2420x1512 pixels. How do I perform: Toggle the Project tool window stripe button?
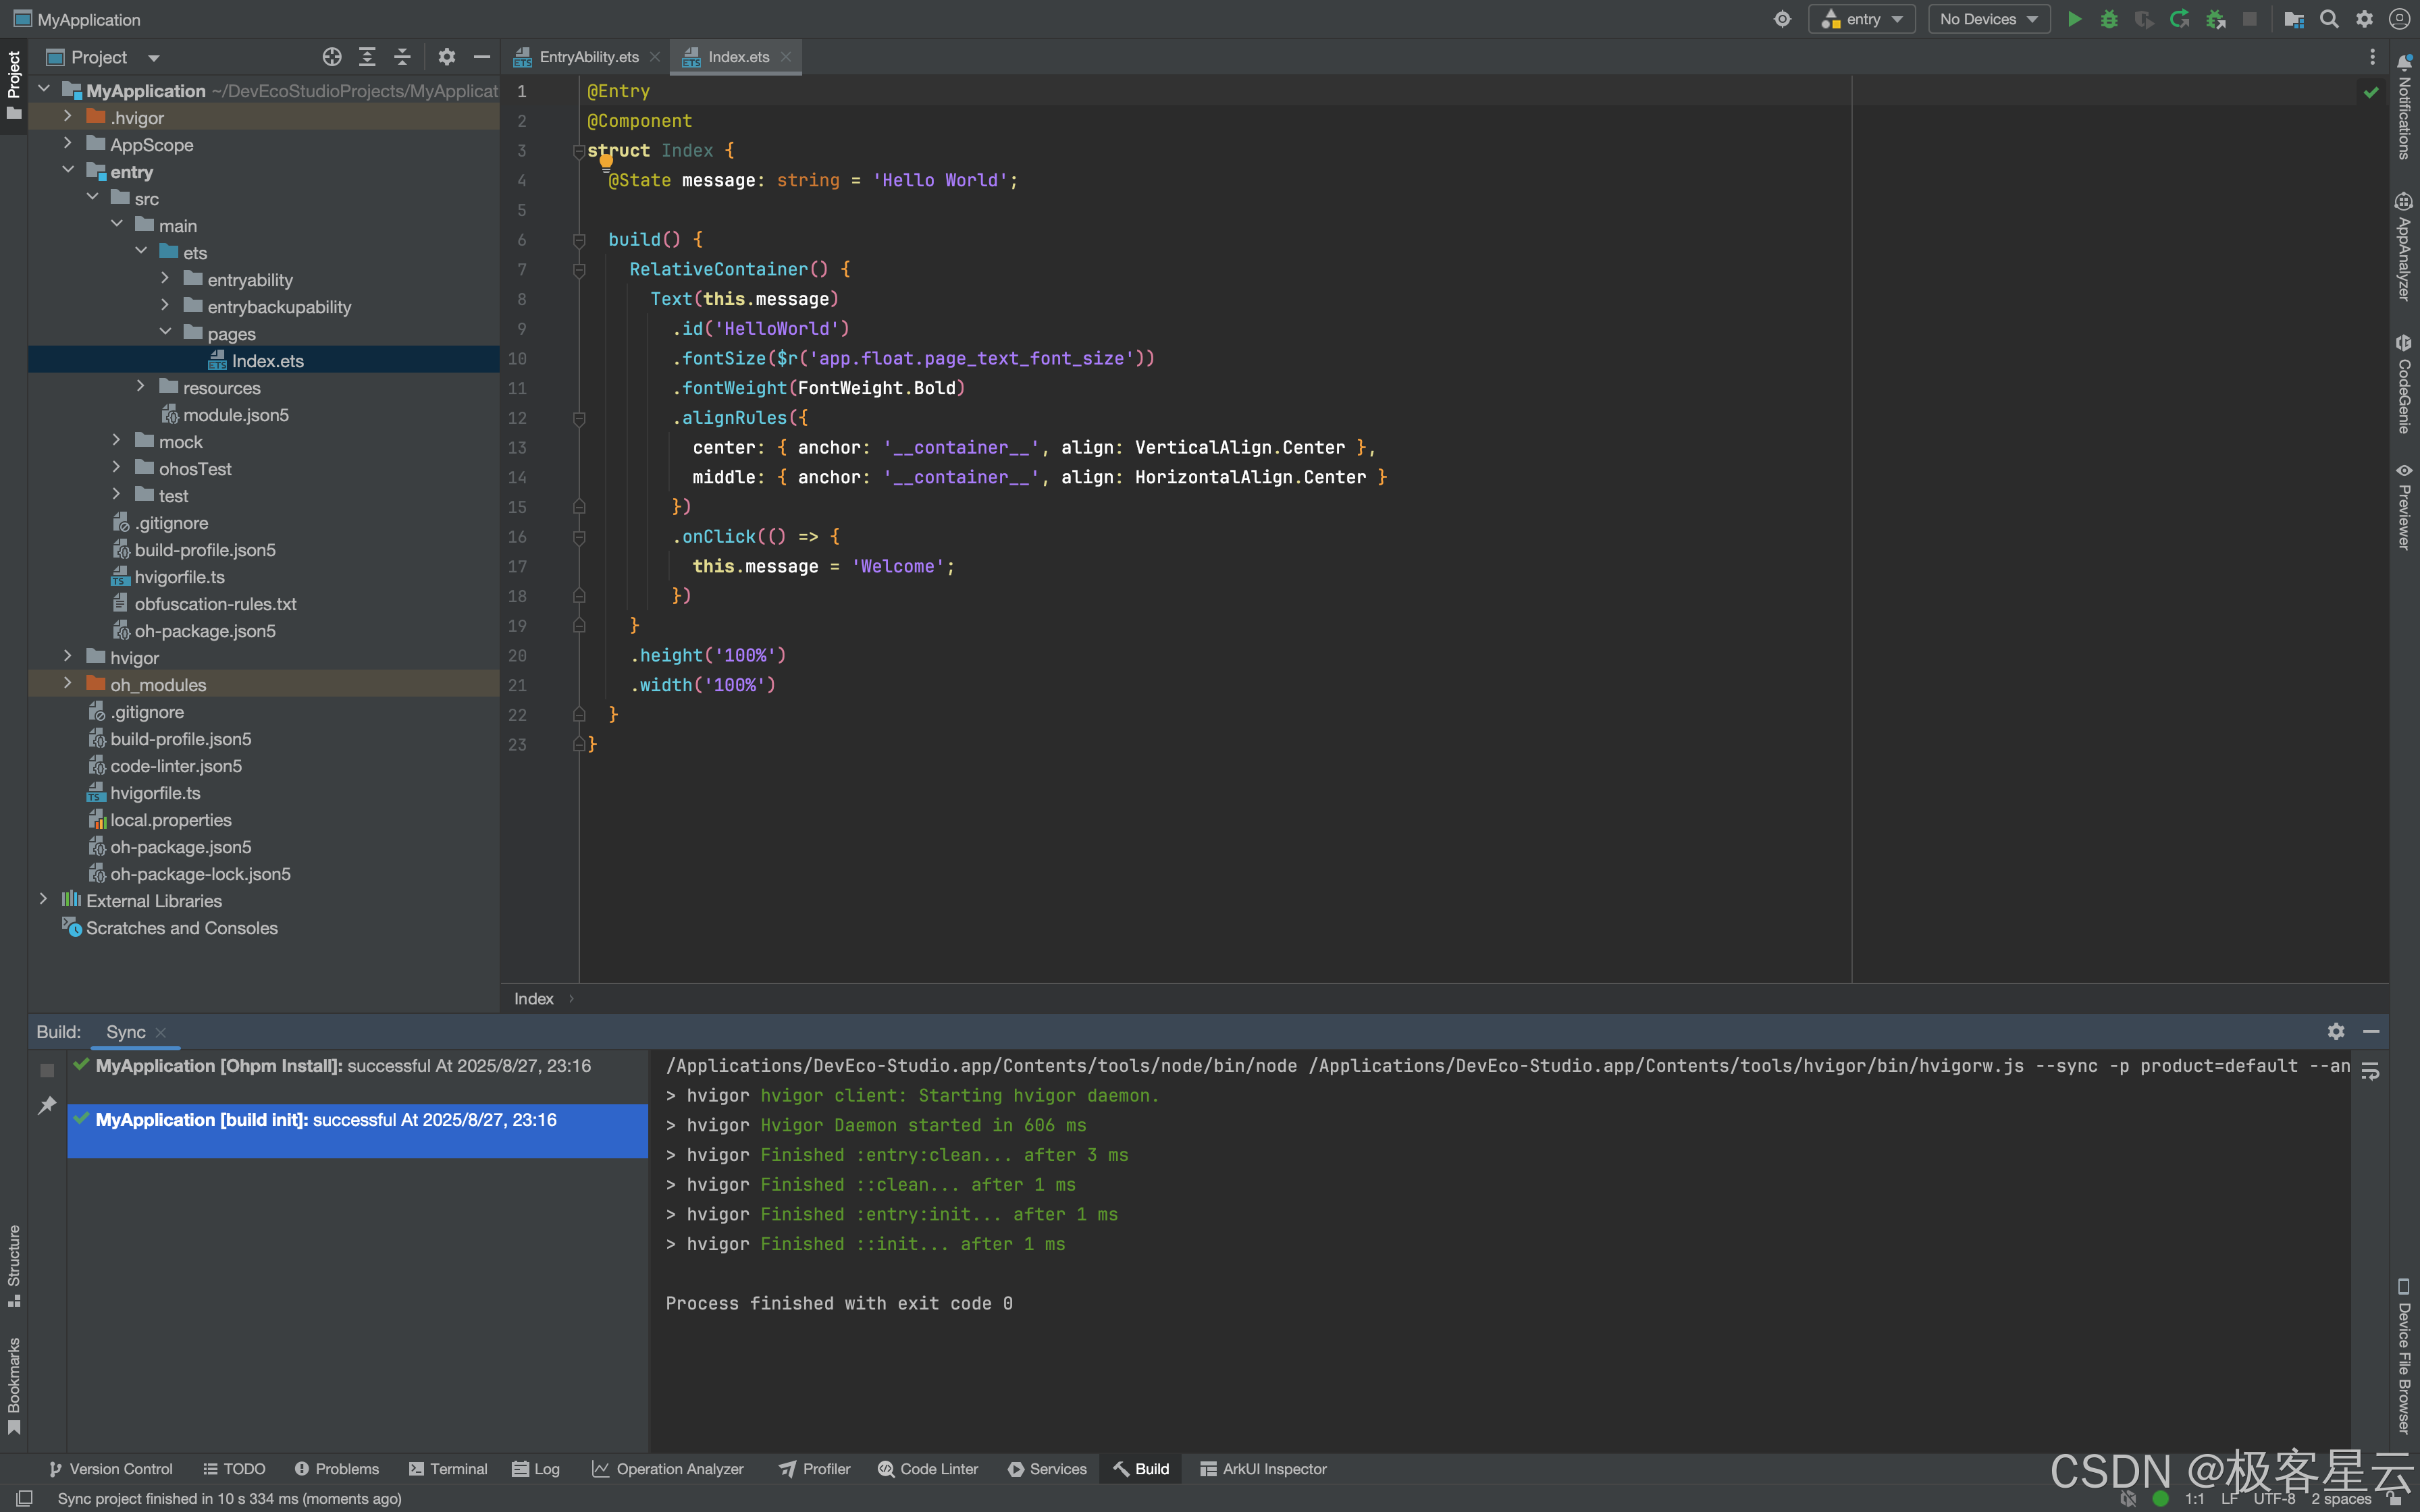coord(14,85)
